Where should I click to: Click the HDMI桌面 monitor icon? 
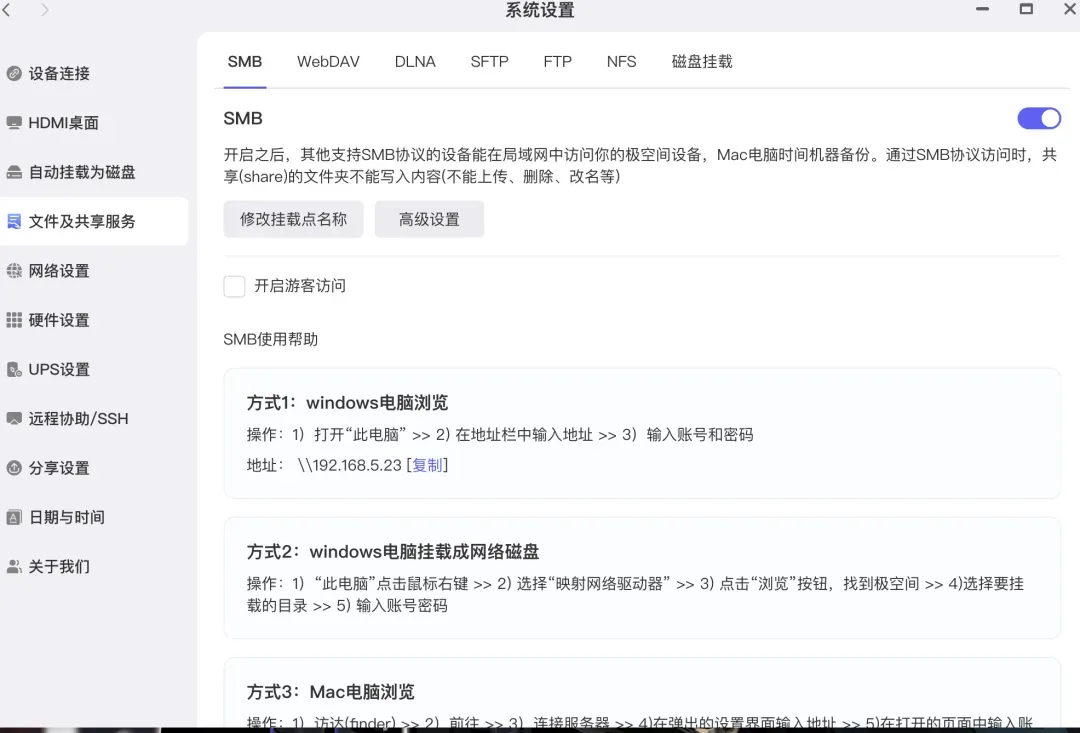pos(14,123)
